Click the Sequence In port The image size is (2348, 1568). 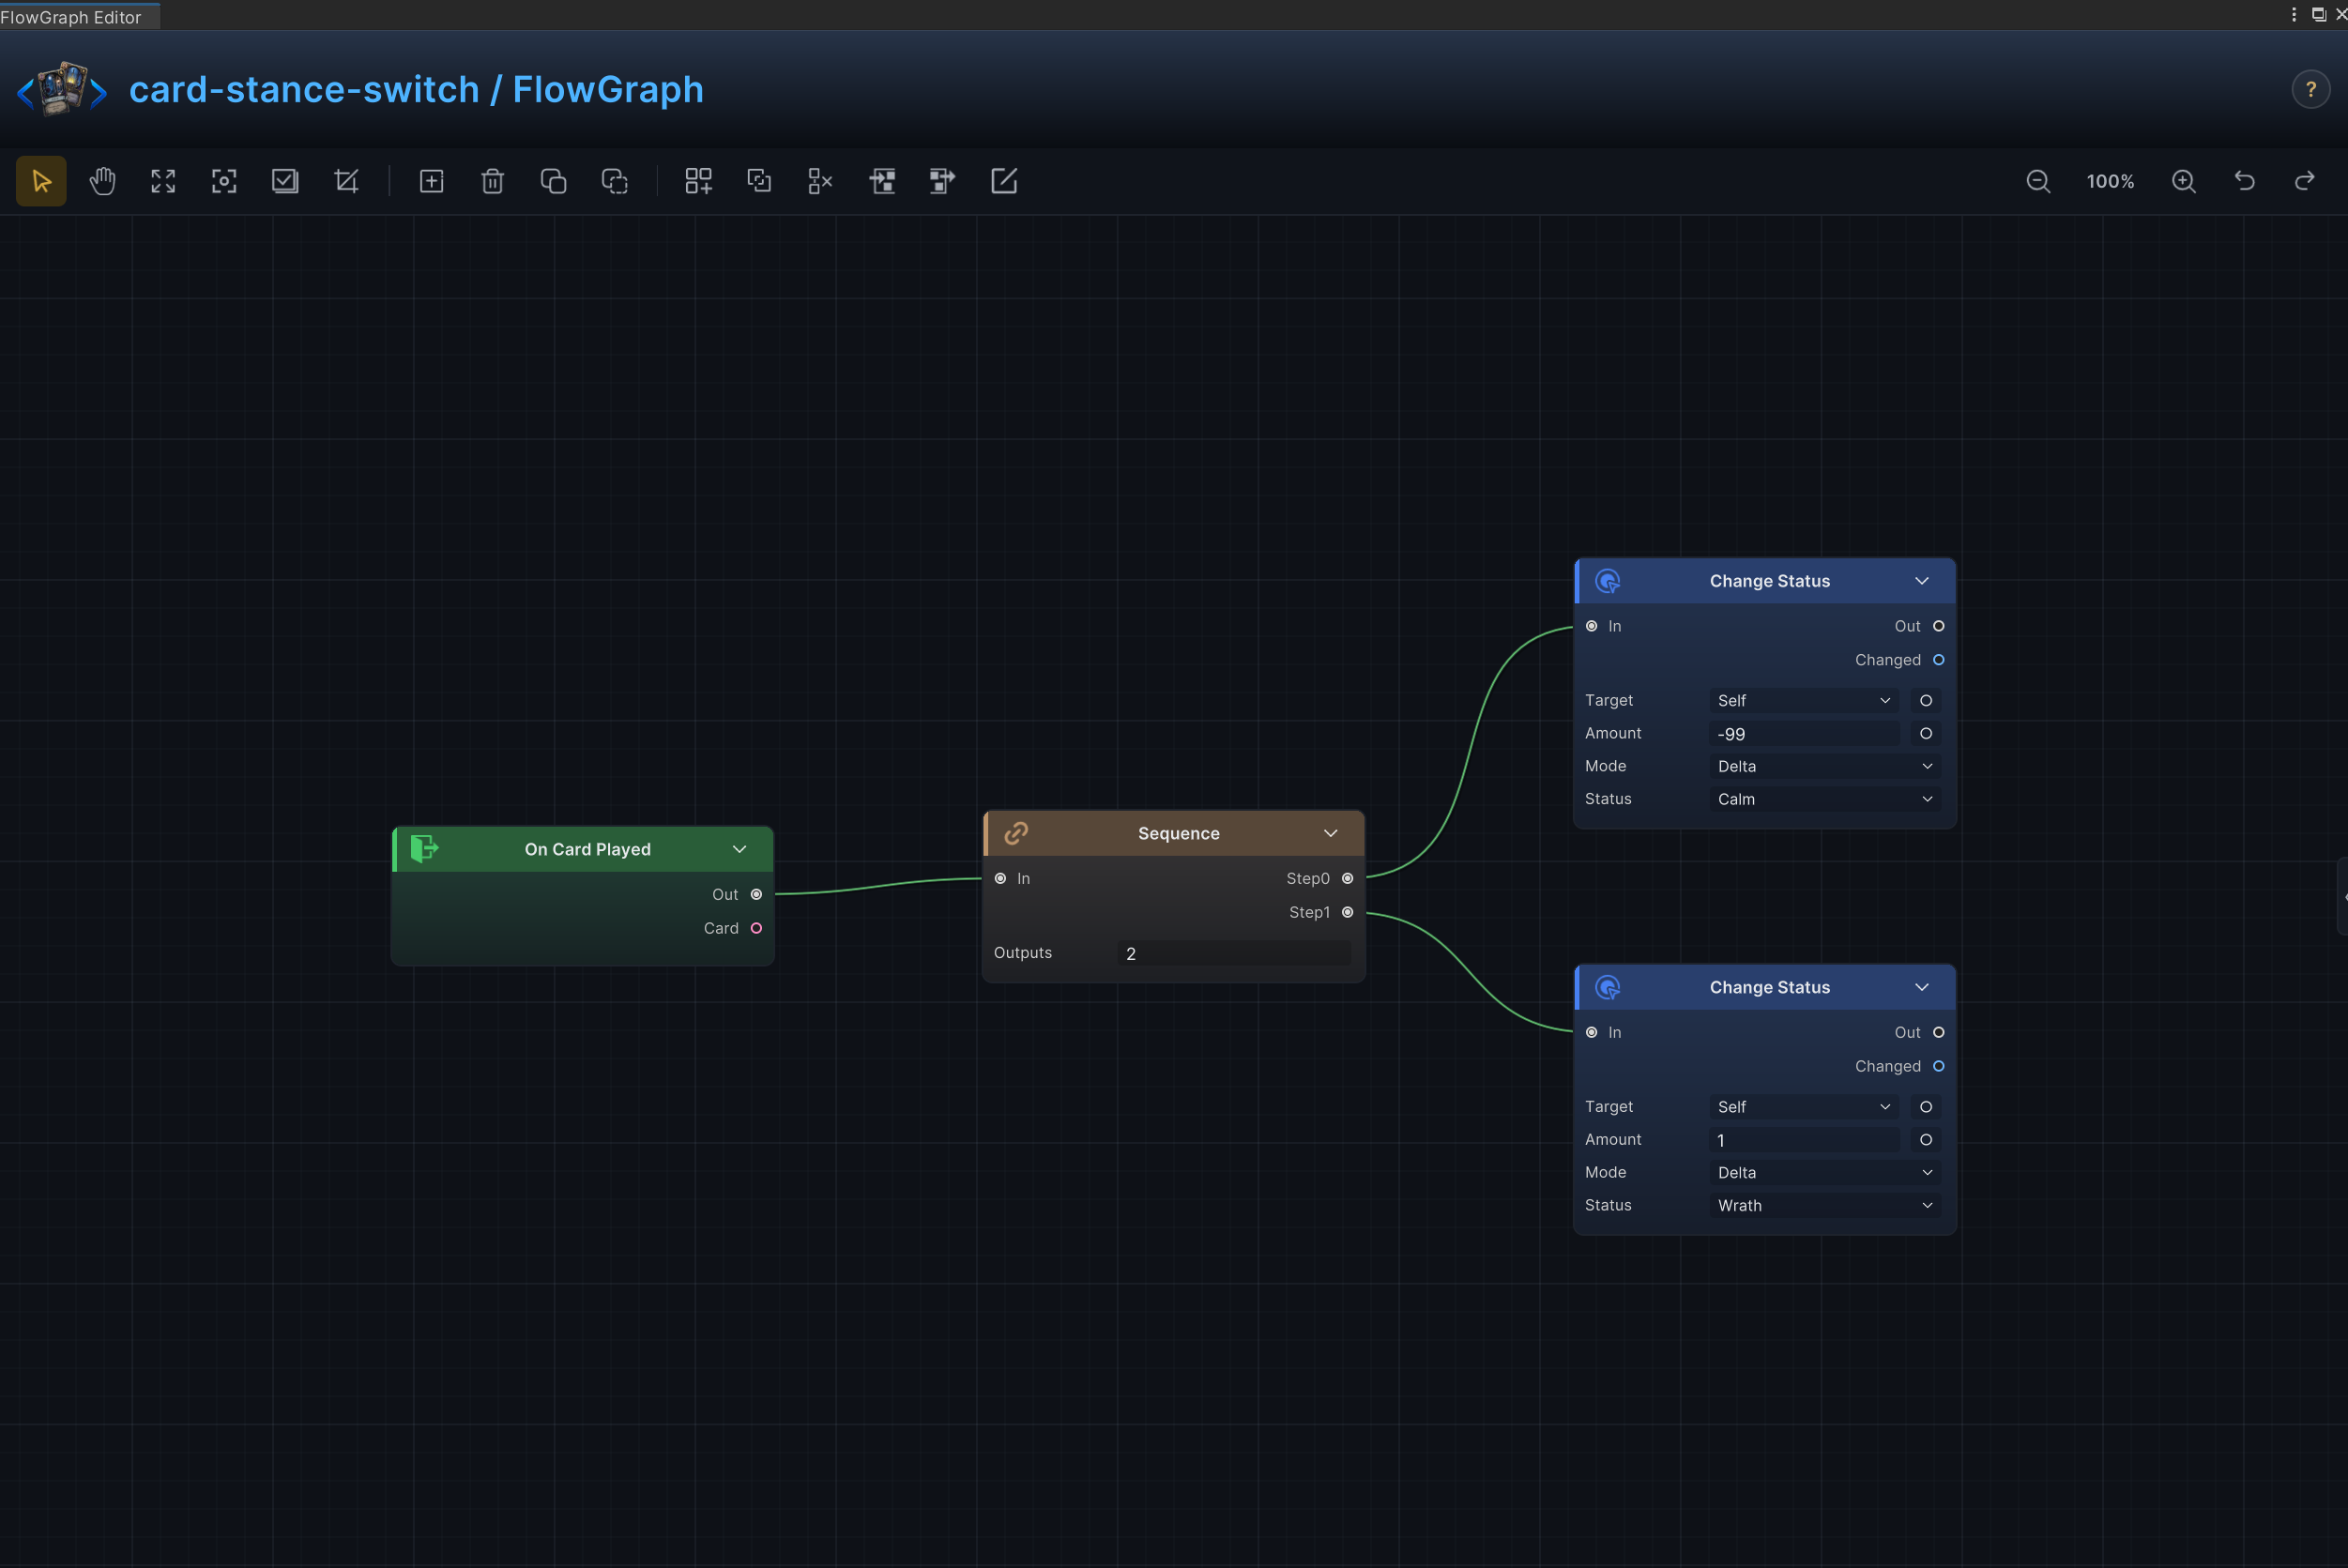pos(1000,878)
